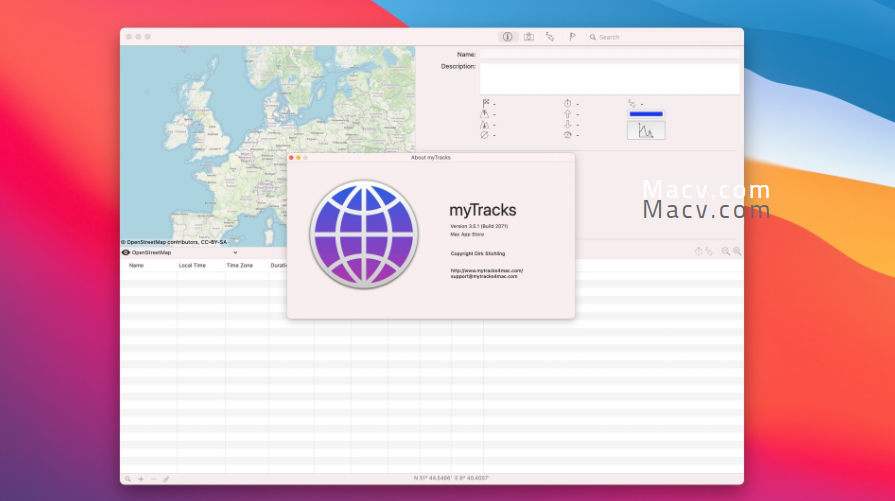The width and height of the screenshot is (895, 501).
Task: Click the edit pencil in bottom bar
Action: coord(166,479)
